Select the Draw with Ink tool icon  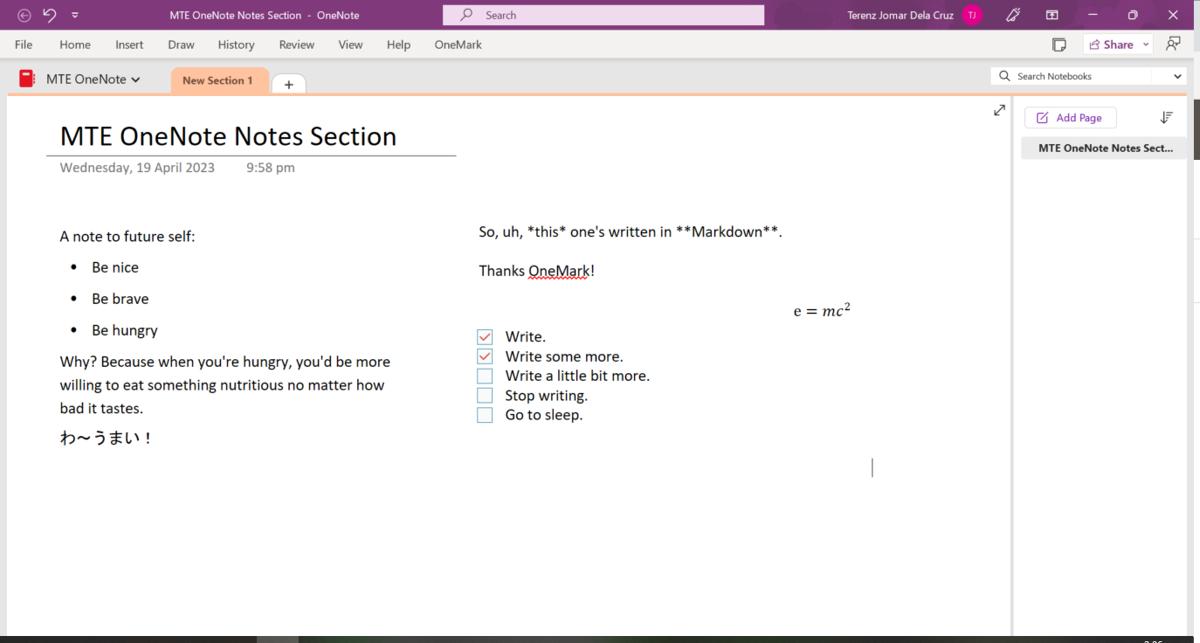[x=1013, y=14]
